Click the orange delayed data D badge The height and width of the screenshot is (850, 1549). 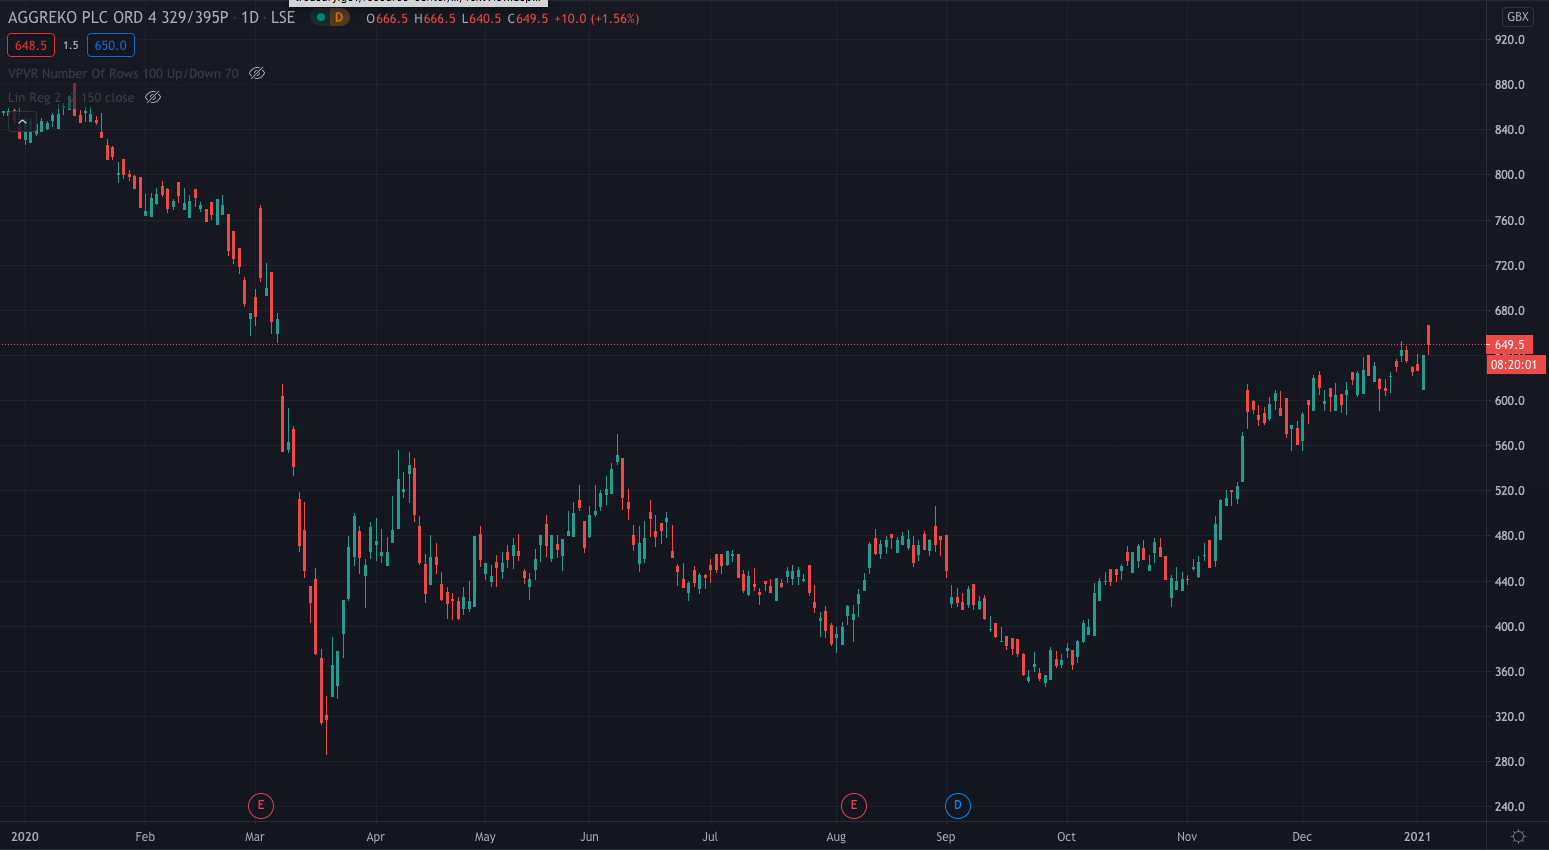(339, 18)
